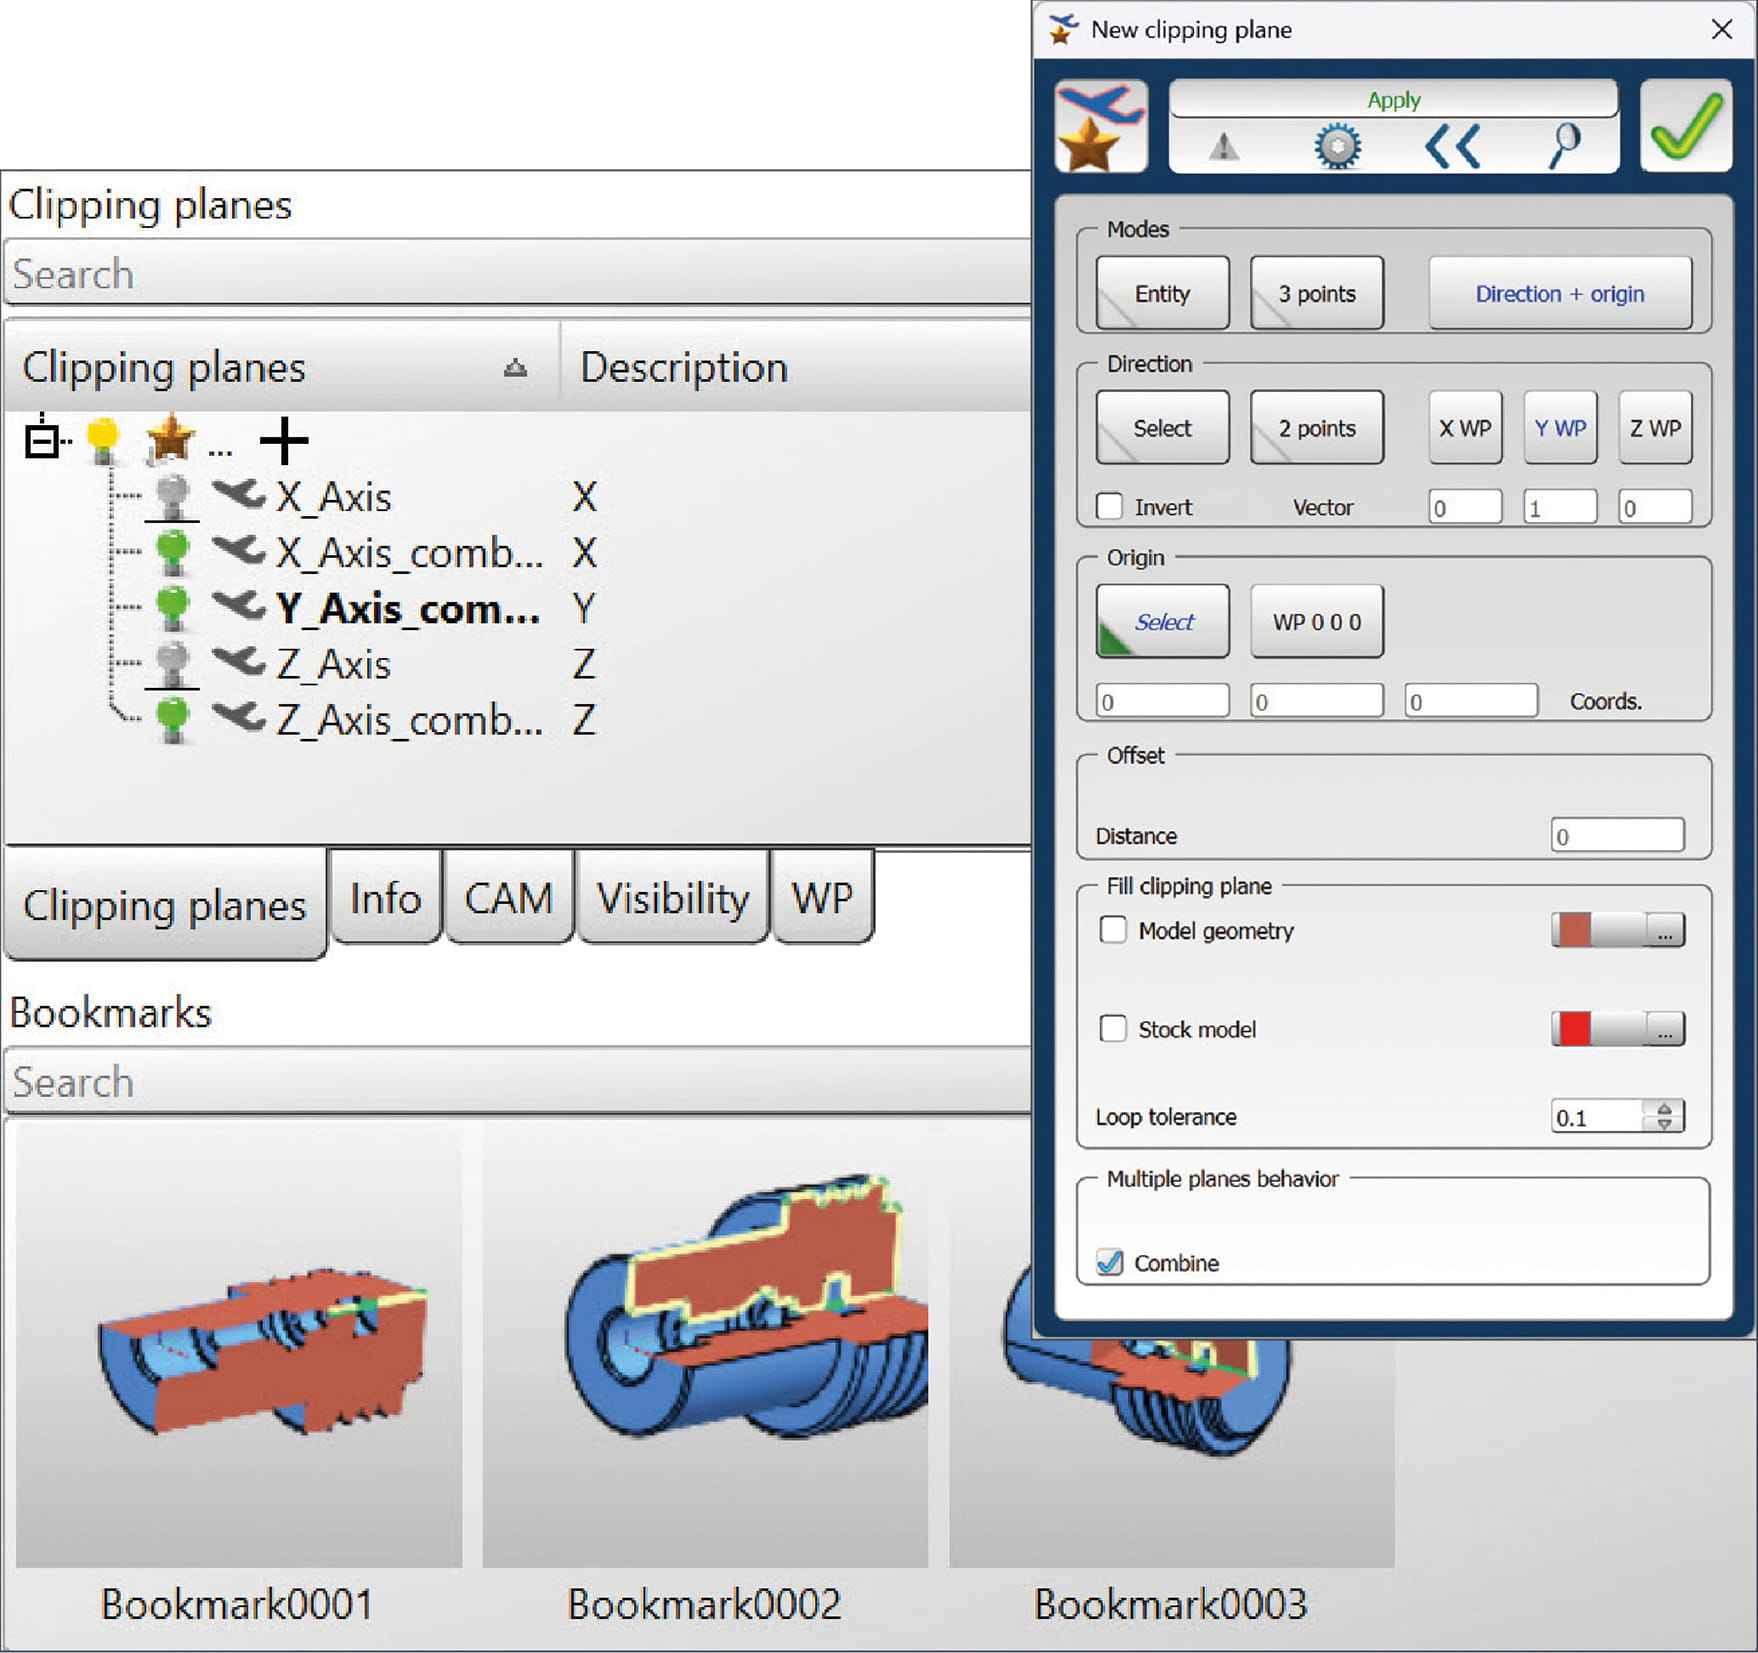Open the Stock model red color swatch

[x=1575, y=1028]
